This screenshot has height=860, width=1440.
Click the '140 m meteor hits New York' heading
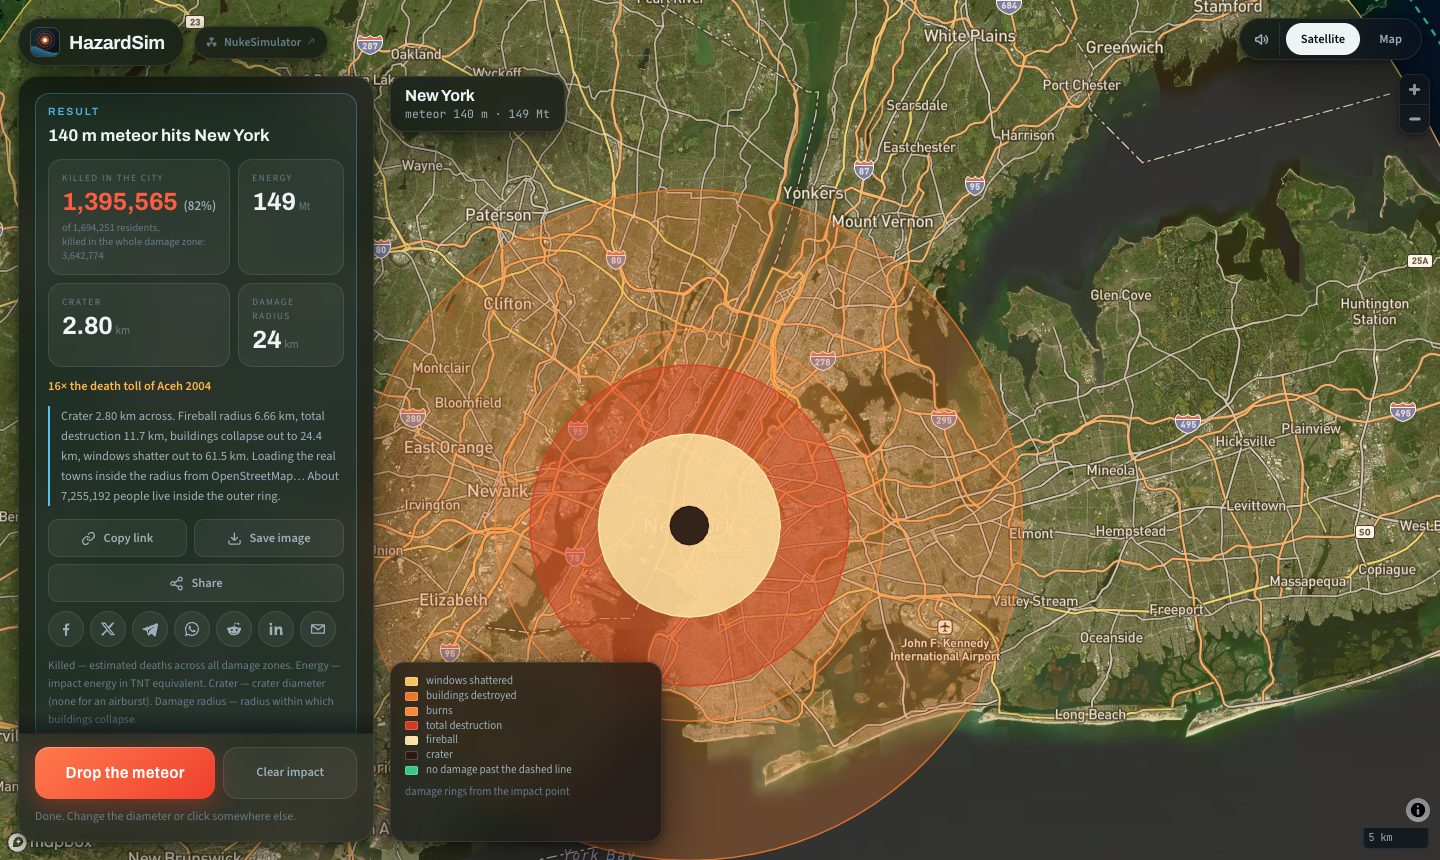(159, 135)
